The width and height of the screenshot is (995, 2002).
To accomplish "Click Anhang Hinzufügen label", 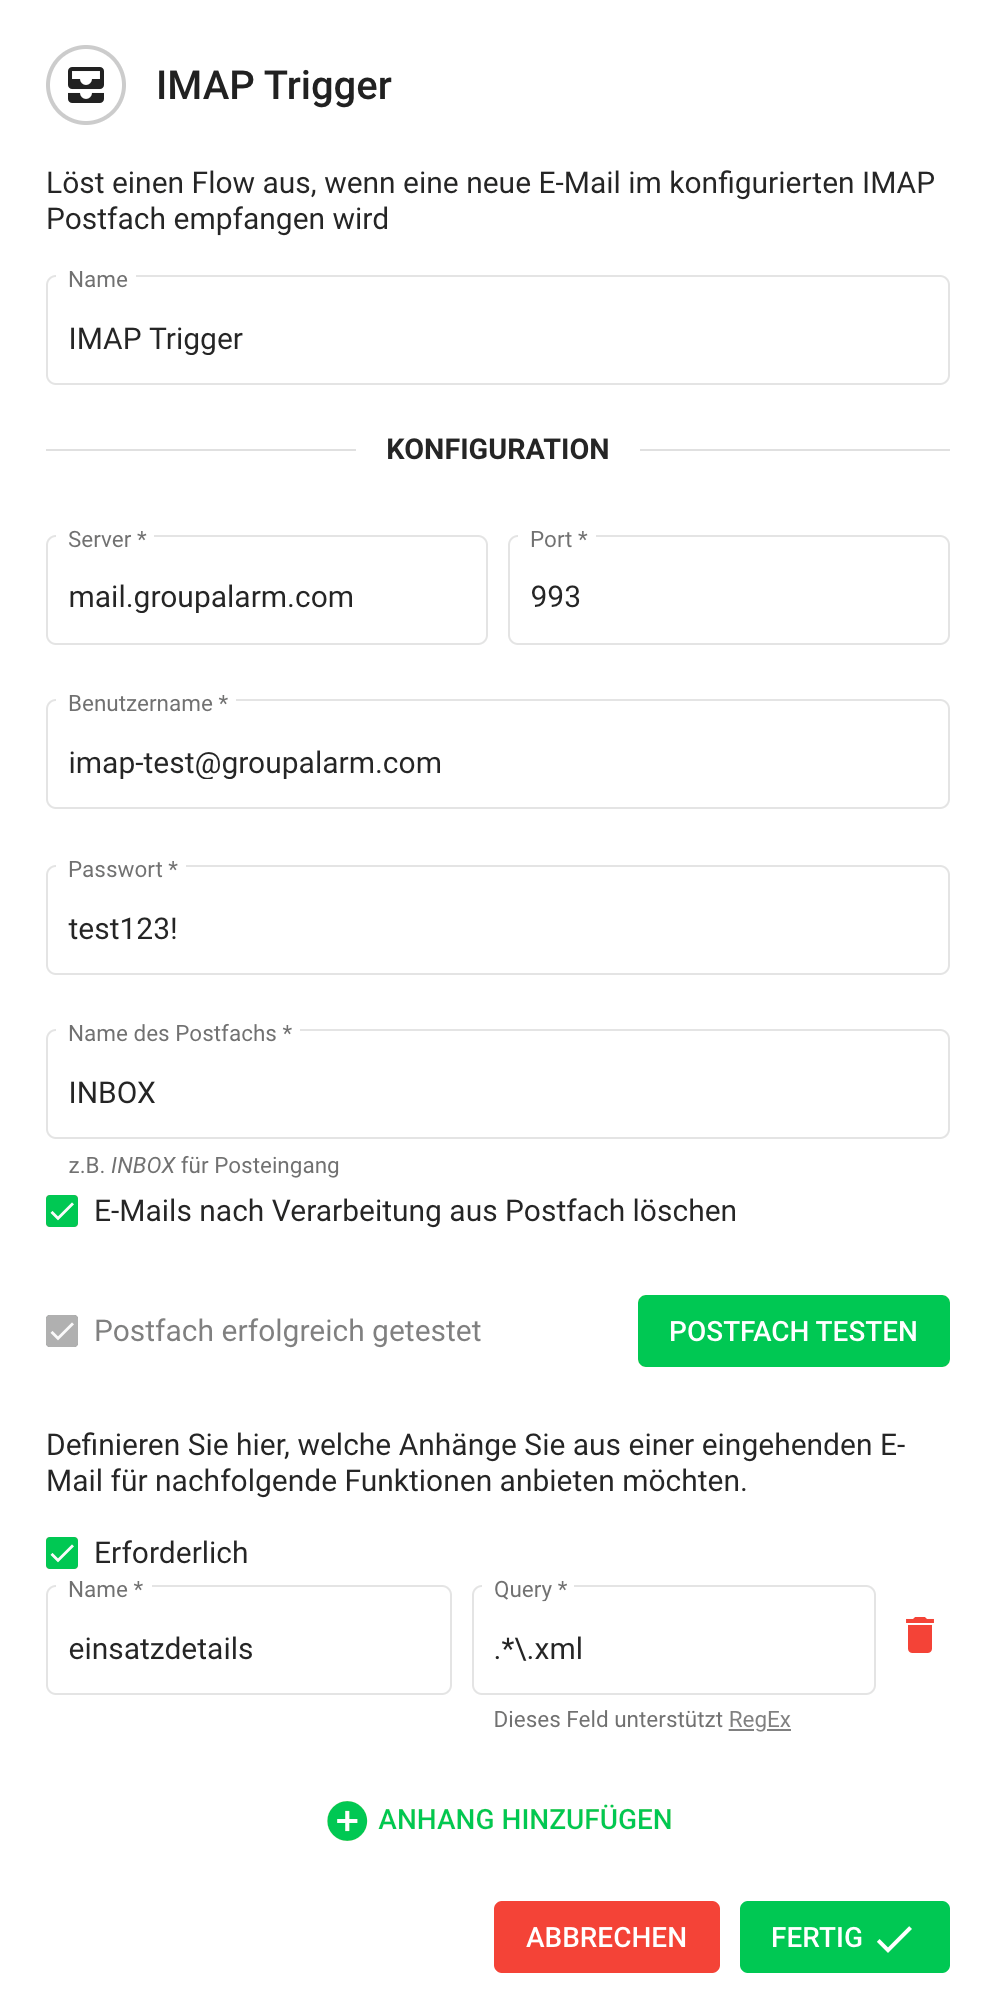I will (524, 1819).
